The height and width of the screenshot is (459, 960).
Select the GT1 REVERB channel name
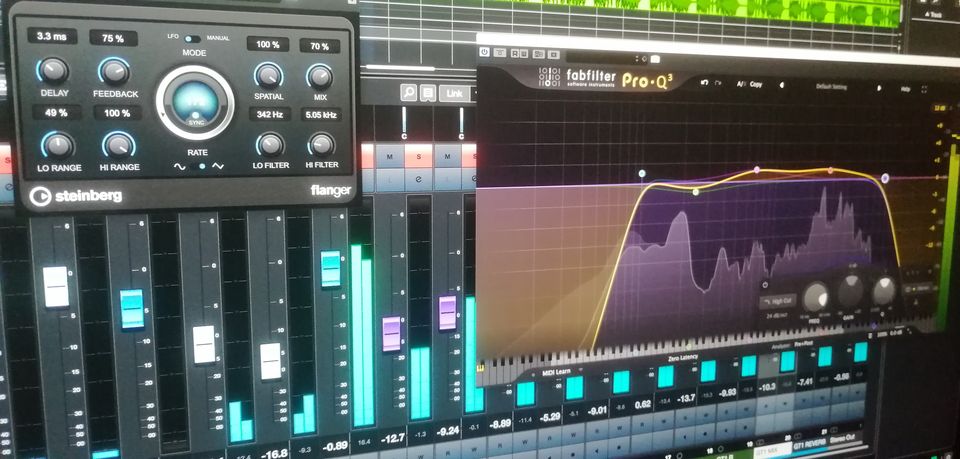(x=809, y=442)
